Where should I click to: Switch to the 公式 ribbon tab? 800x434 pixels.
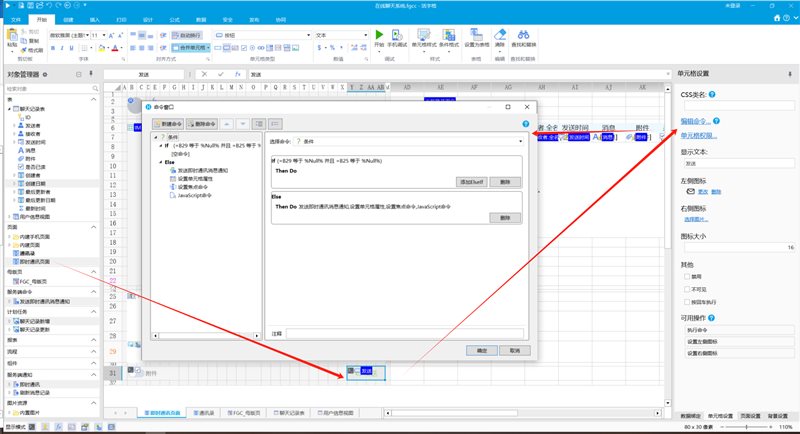point(174,19)
